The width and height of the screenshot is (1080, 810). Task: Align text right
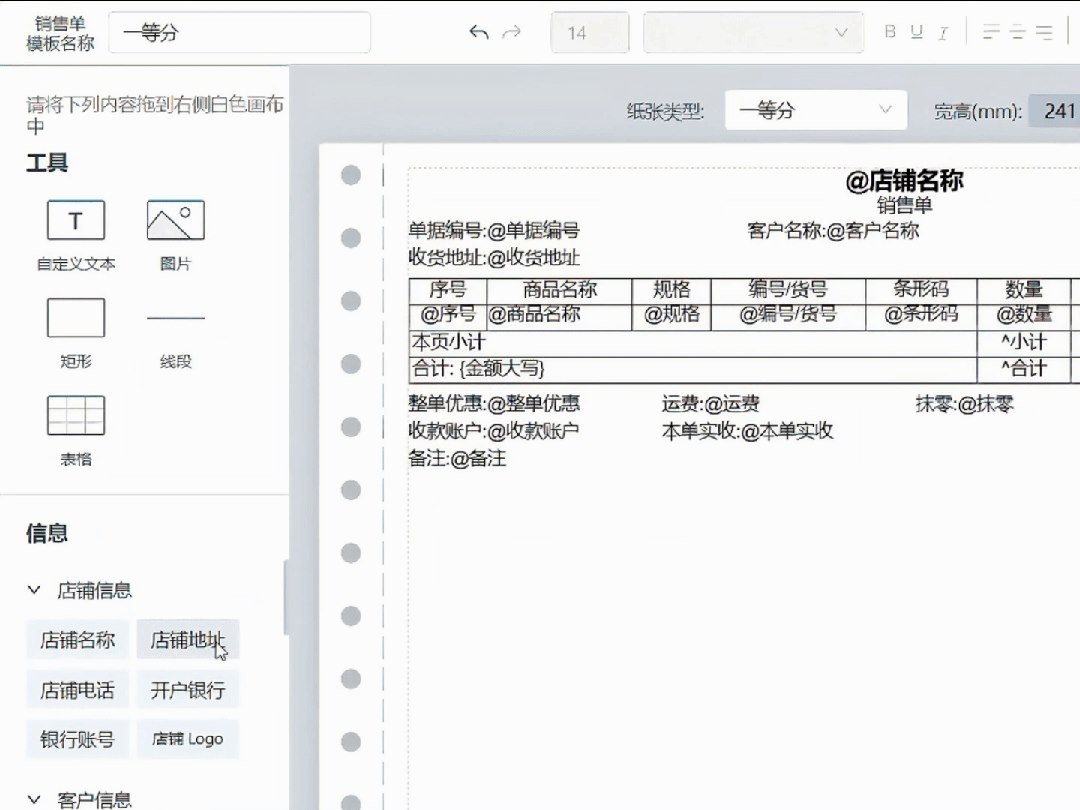[1044, 32]
